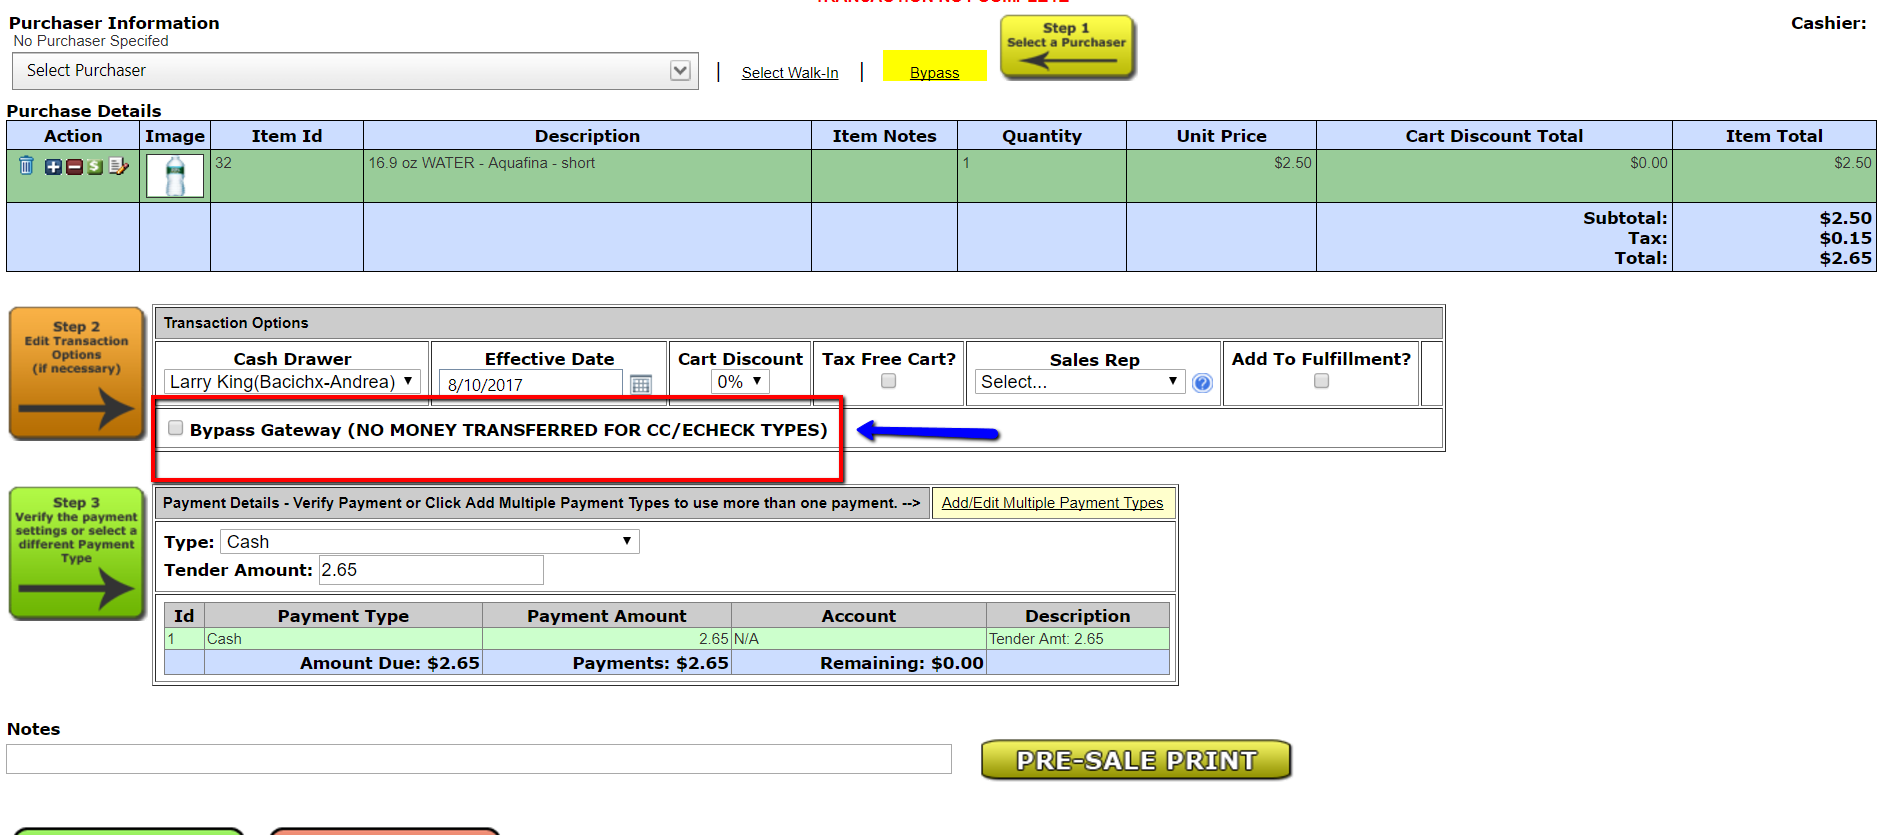Click the water bottle product thumbnail
Viewport: 1878px width, 835px height.
click(175, 177)
